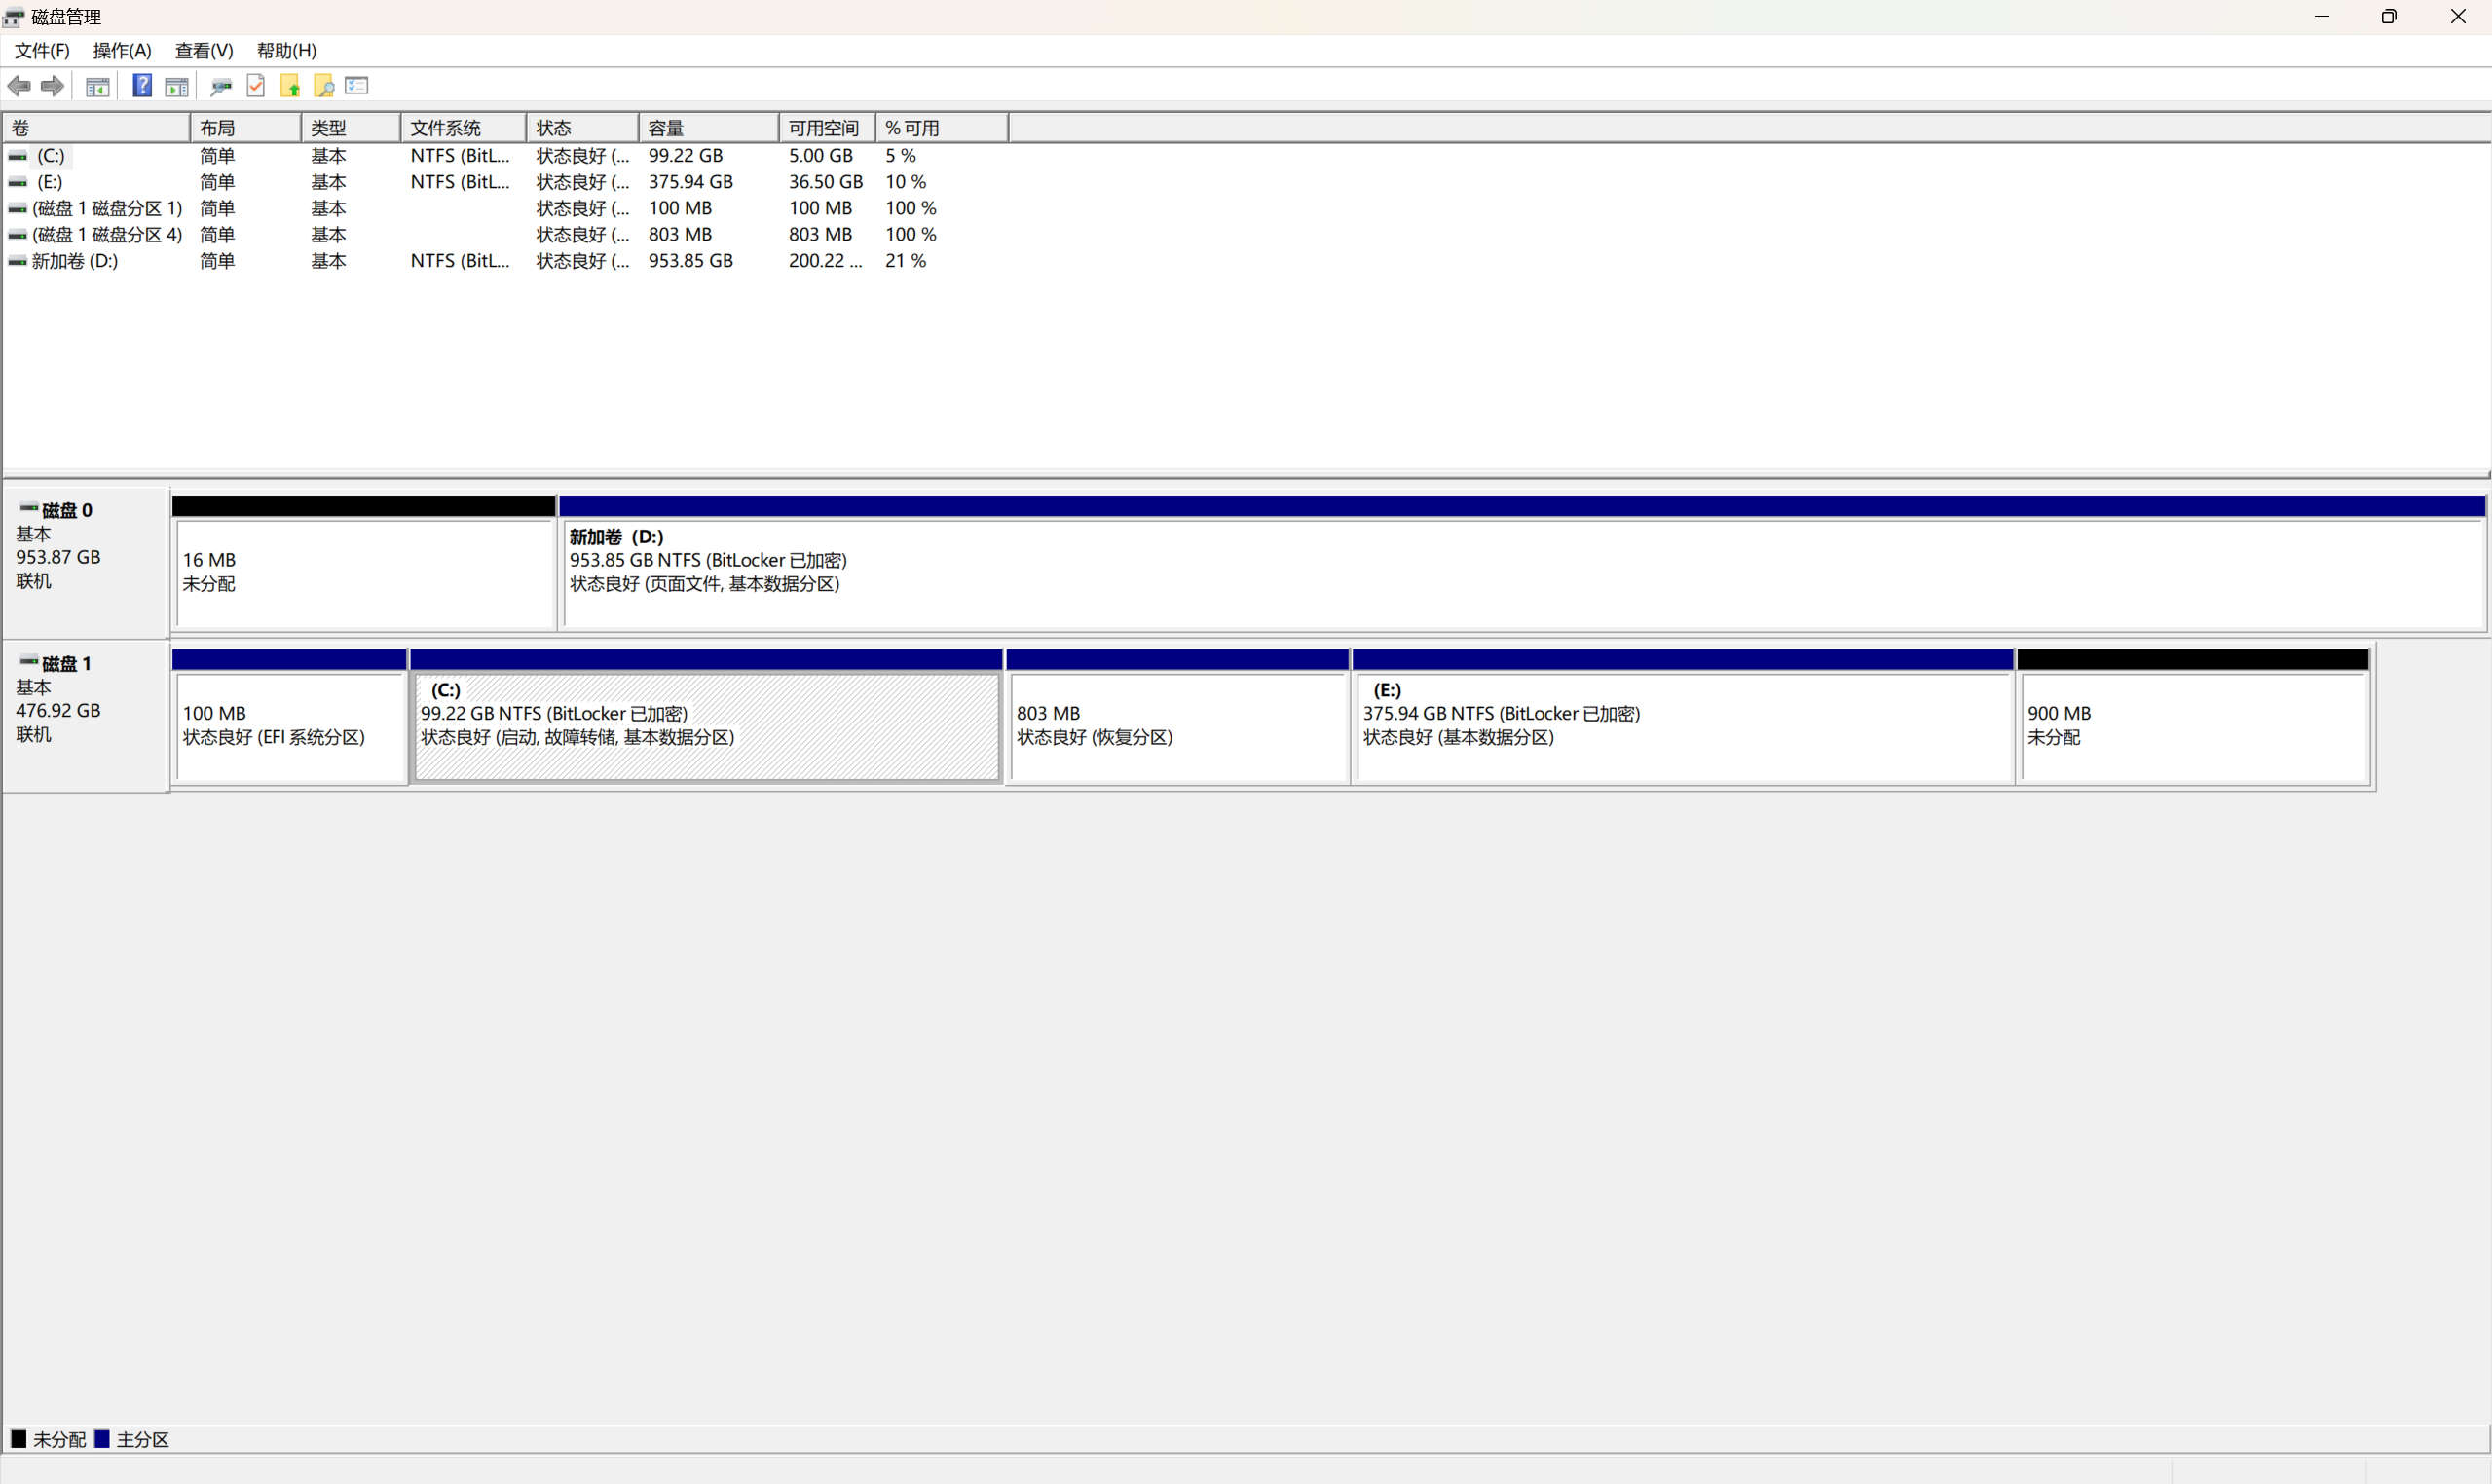This screenshot has width=2492, height=1484.
Task: Click the Back arrow toolbar icon
Action: [x=19, y=86]
